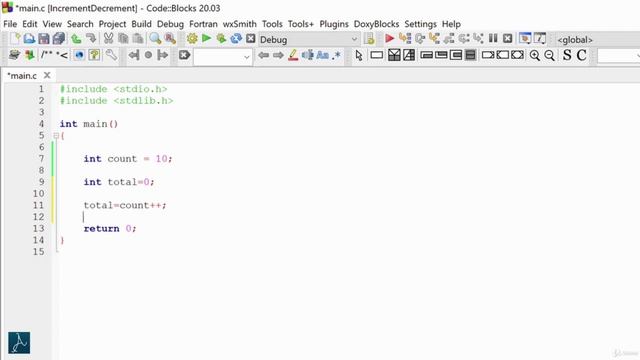
Task: Open the Project menu
Action: tap(112, 24)
